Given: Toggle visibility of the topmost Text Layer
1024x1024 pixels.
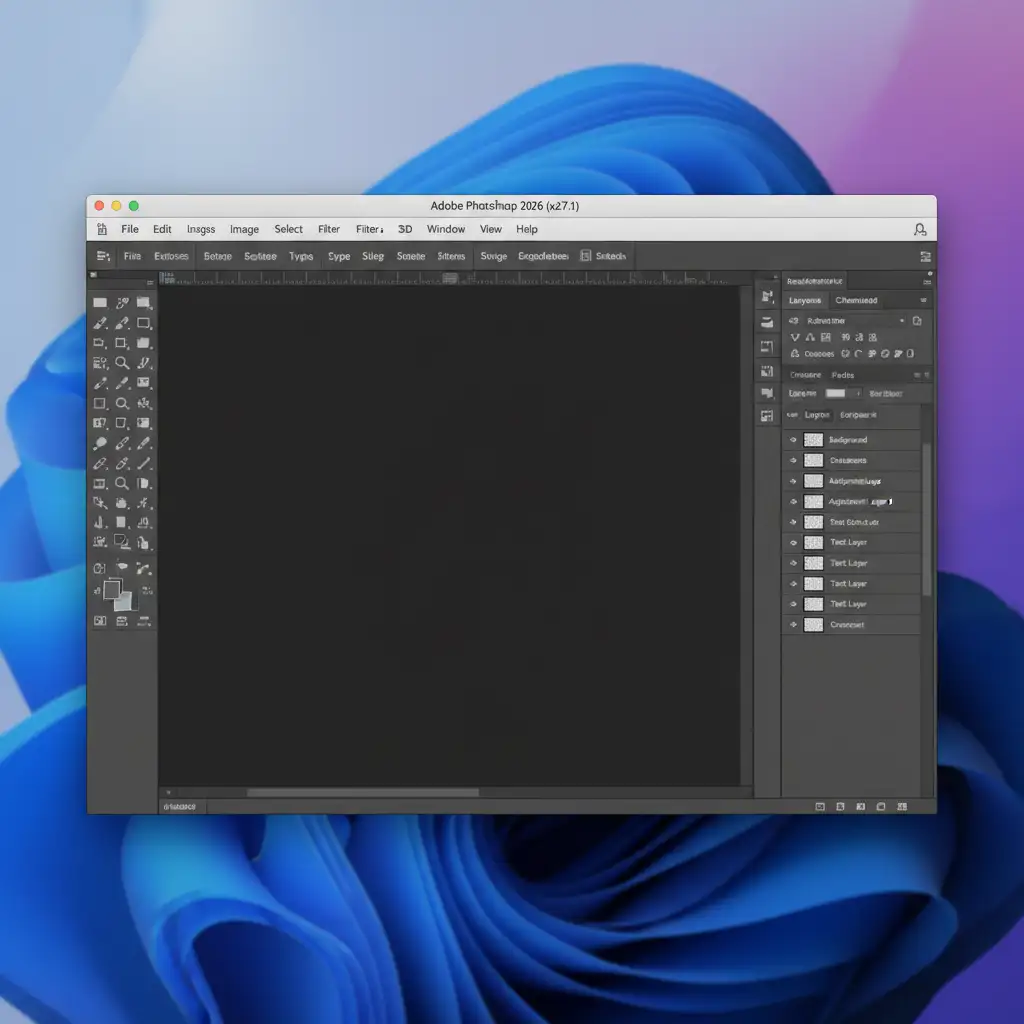Looking at the screenshot, I should pos(793,542).
